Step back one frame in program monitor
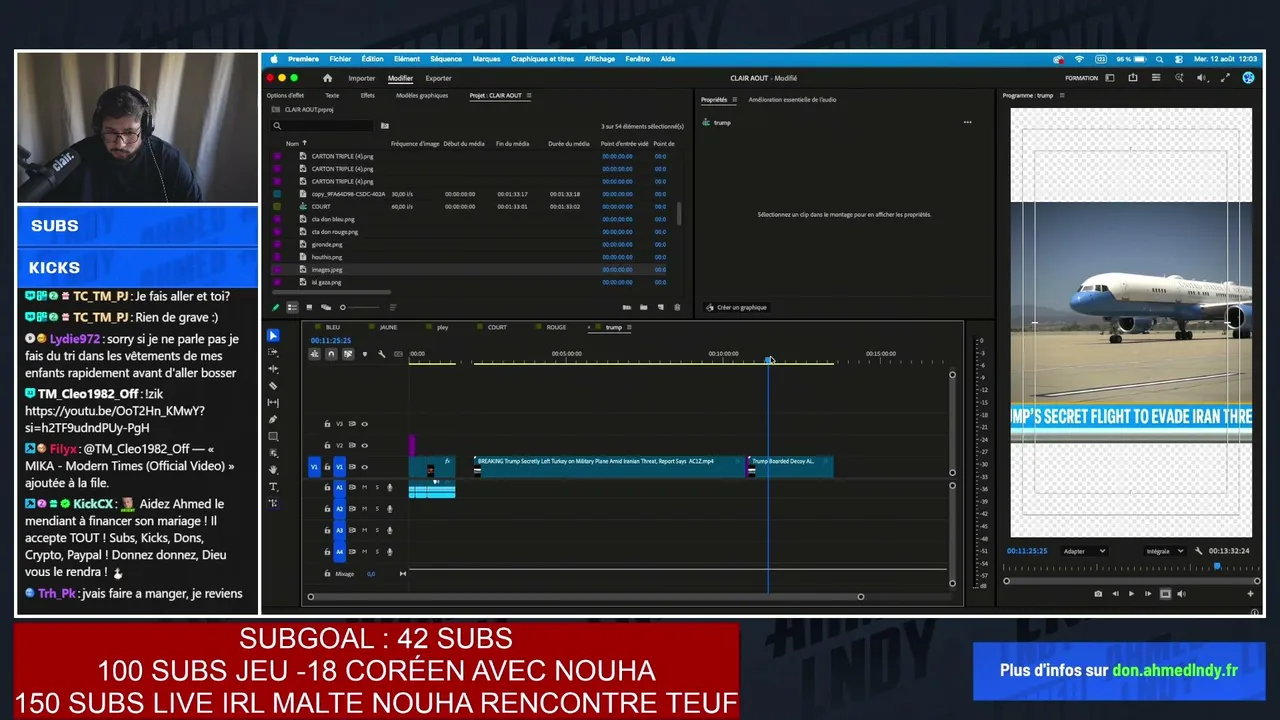This screenshot has width=1280, height=720. (1116, 594)
